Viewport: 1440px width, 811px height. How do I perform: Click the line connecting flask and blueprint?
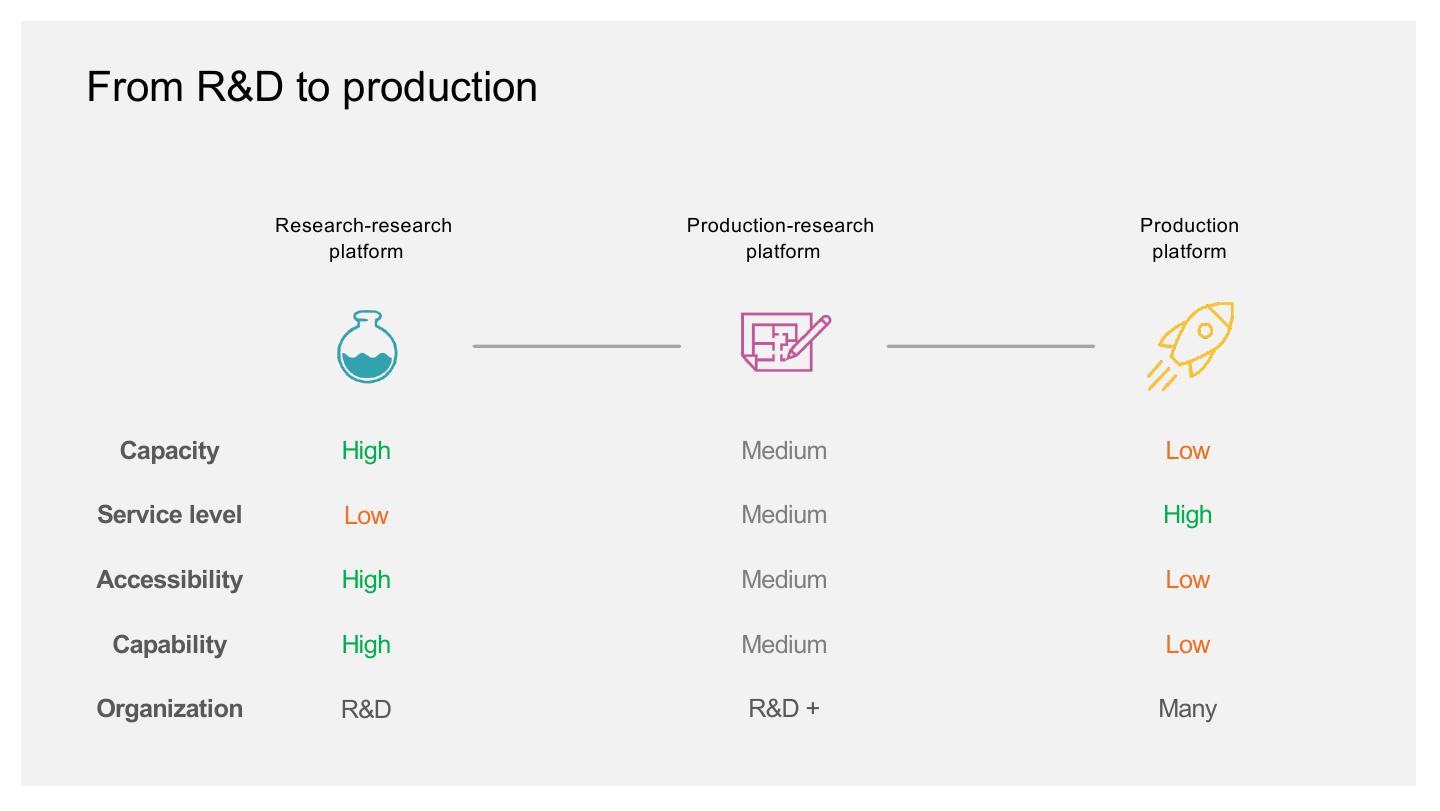pyautogui.click(x=577, y=346)
